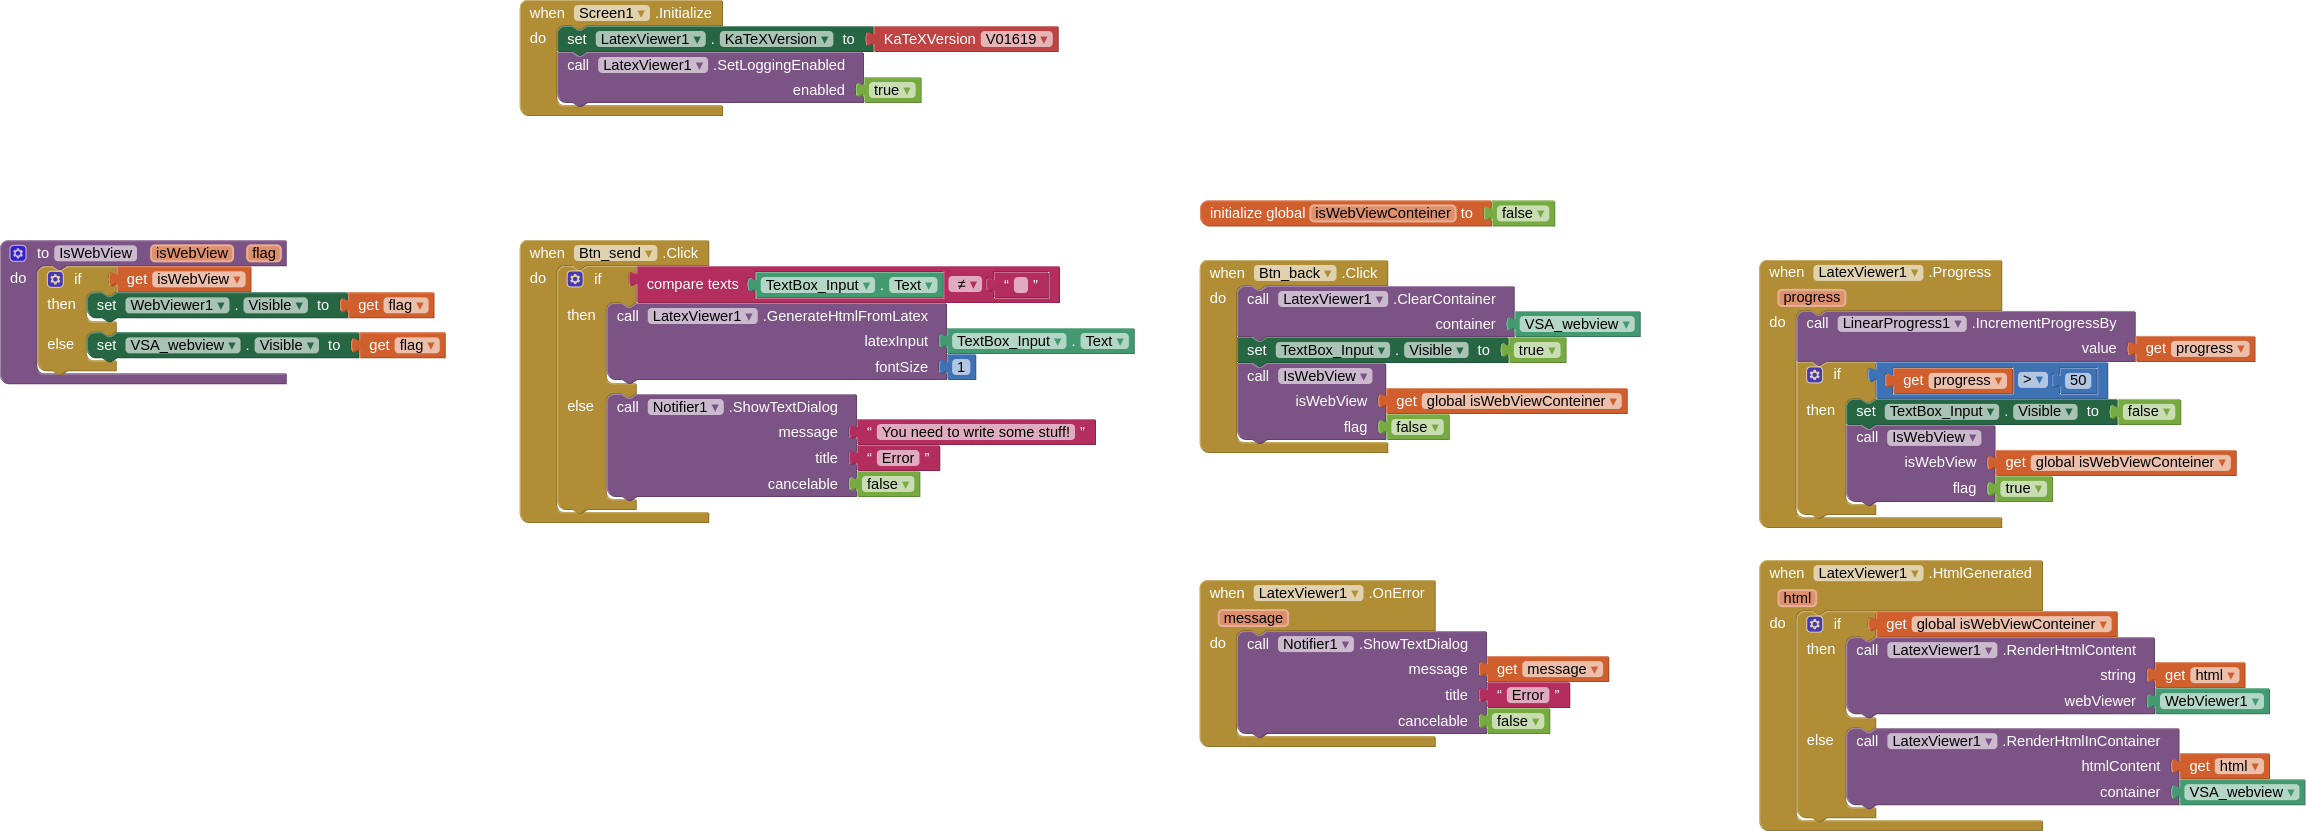Screen dimensions: 2306x831
Task: Select the message parameter in the OnError event
Action: pos(1252,618)
